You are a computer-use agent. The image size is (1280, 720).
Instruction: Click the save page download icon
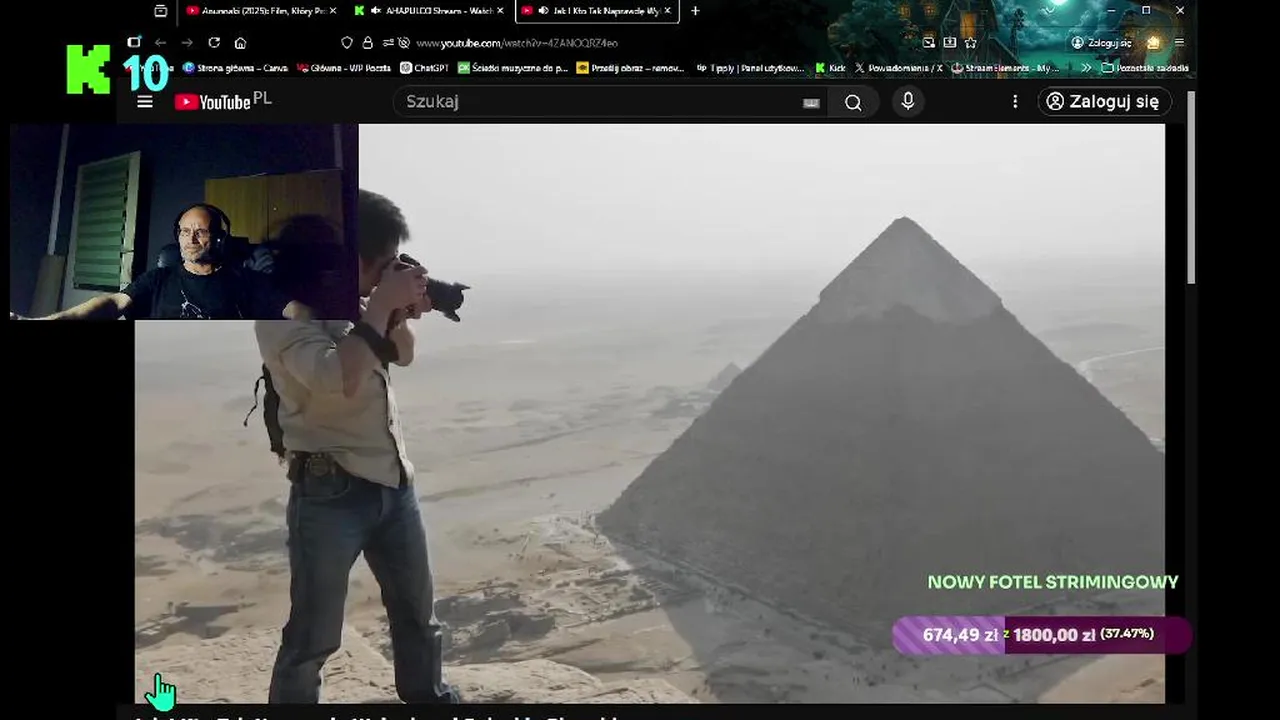(950, 43)
